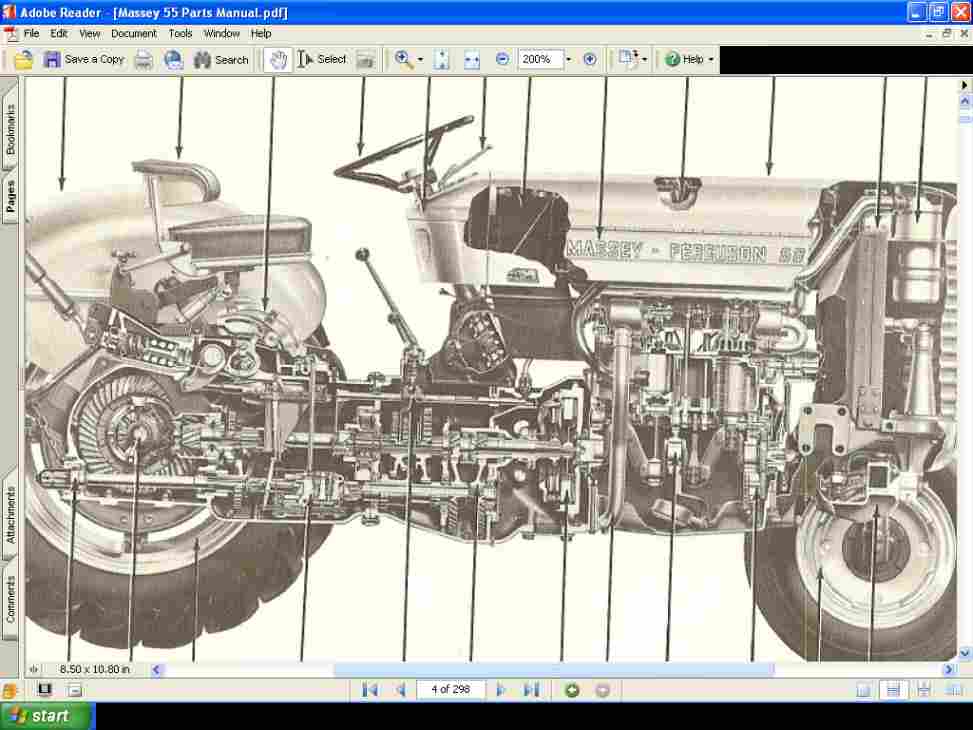Viewport: 973px width, 730px height.
Task: Open the Edit menu
Action: coord(59,34)
